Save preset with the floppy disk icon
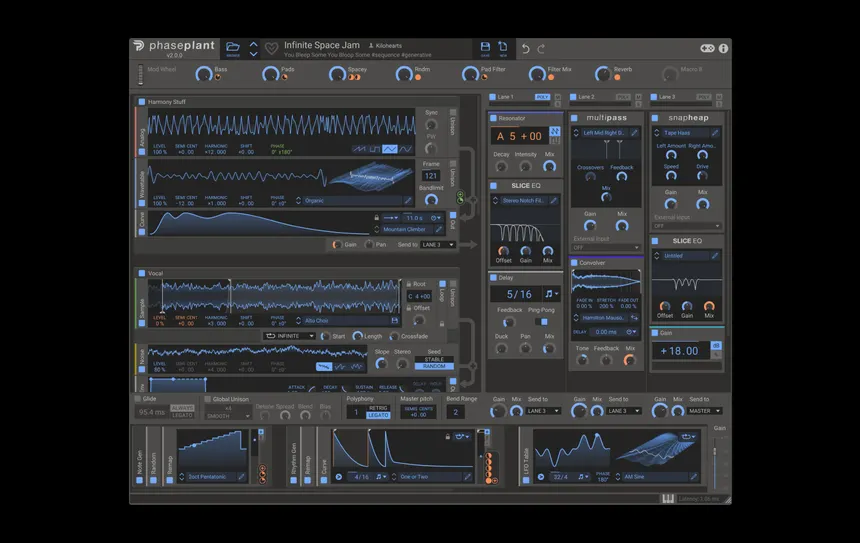The image size is (860, 543). point(485,47)
